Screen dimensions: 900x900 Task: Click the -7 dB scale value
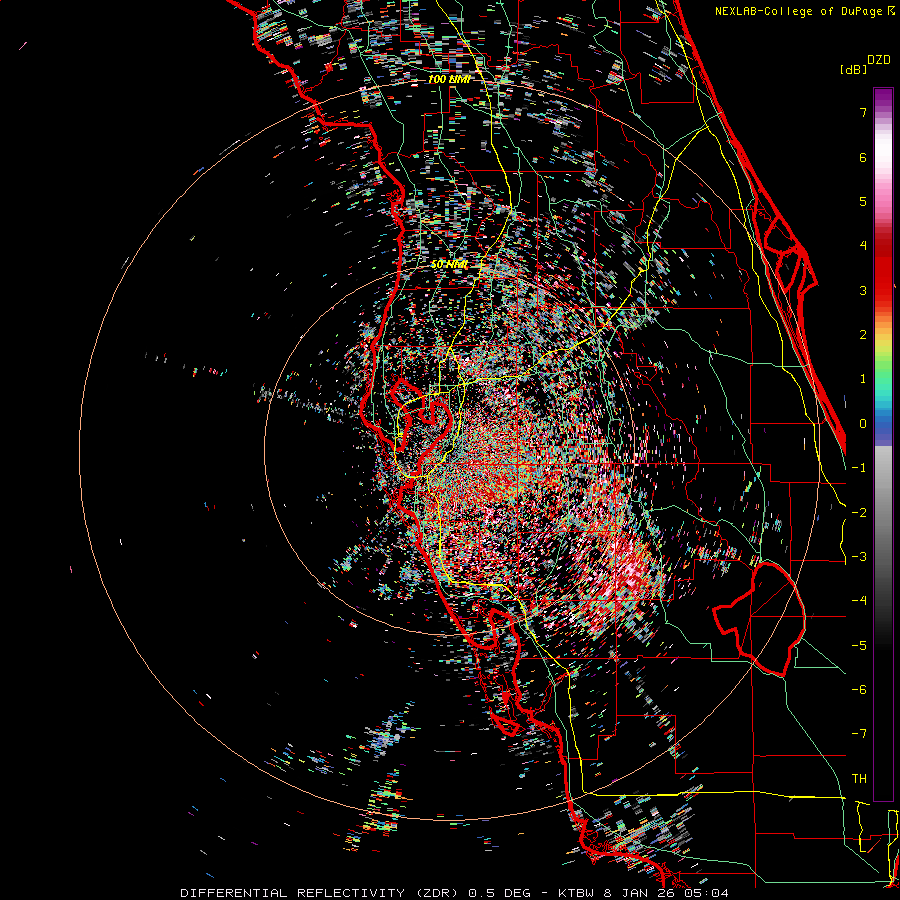click(x=859, y=734)
